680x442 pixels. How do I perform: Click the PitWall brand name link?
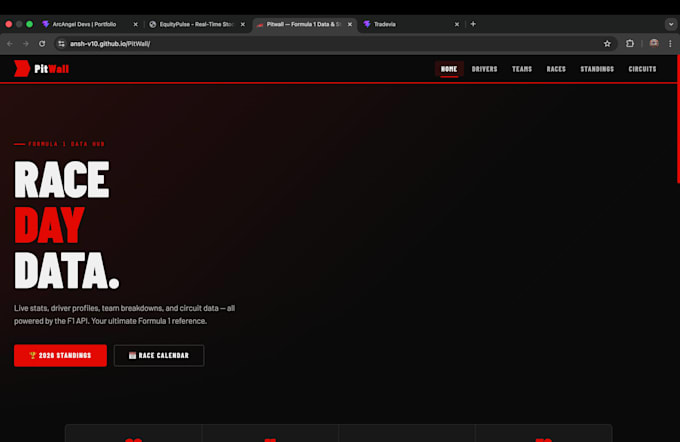pyautogui.click(x=52, y=69)
